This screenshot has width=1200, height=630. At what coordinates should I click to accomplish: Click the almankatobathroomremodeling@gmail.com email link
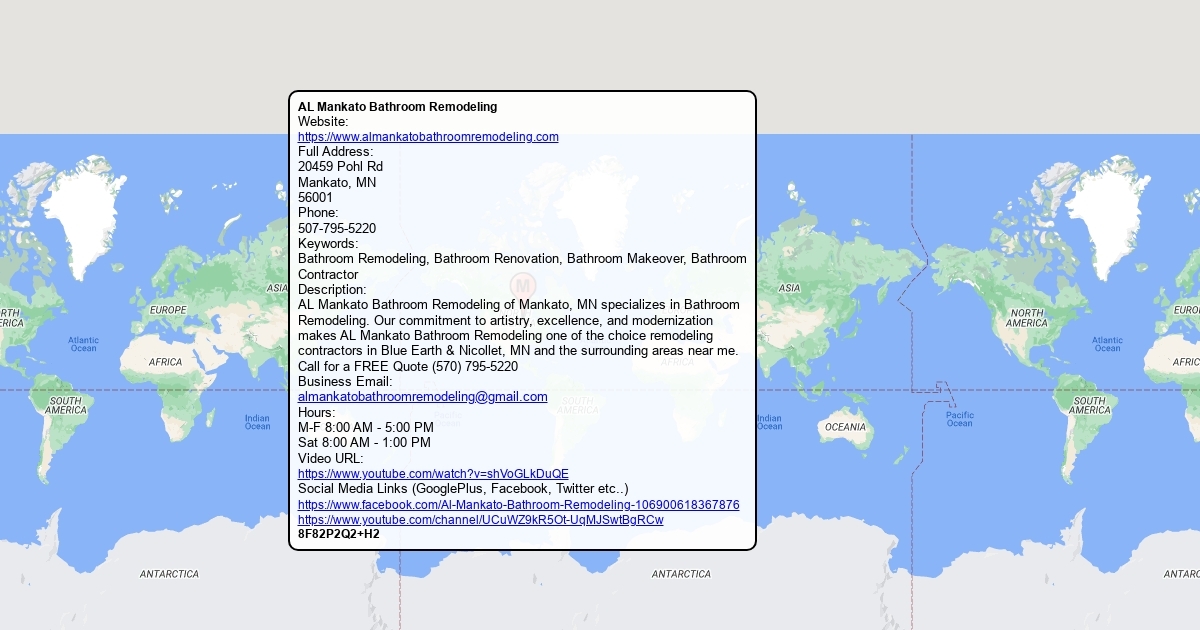click(423, 397)
